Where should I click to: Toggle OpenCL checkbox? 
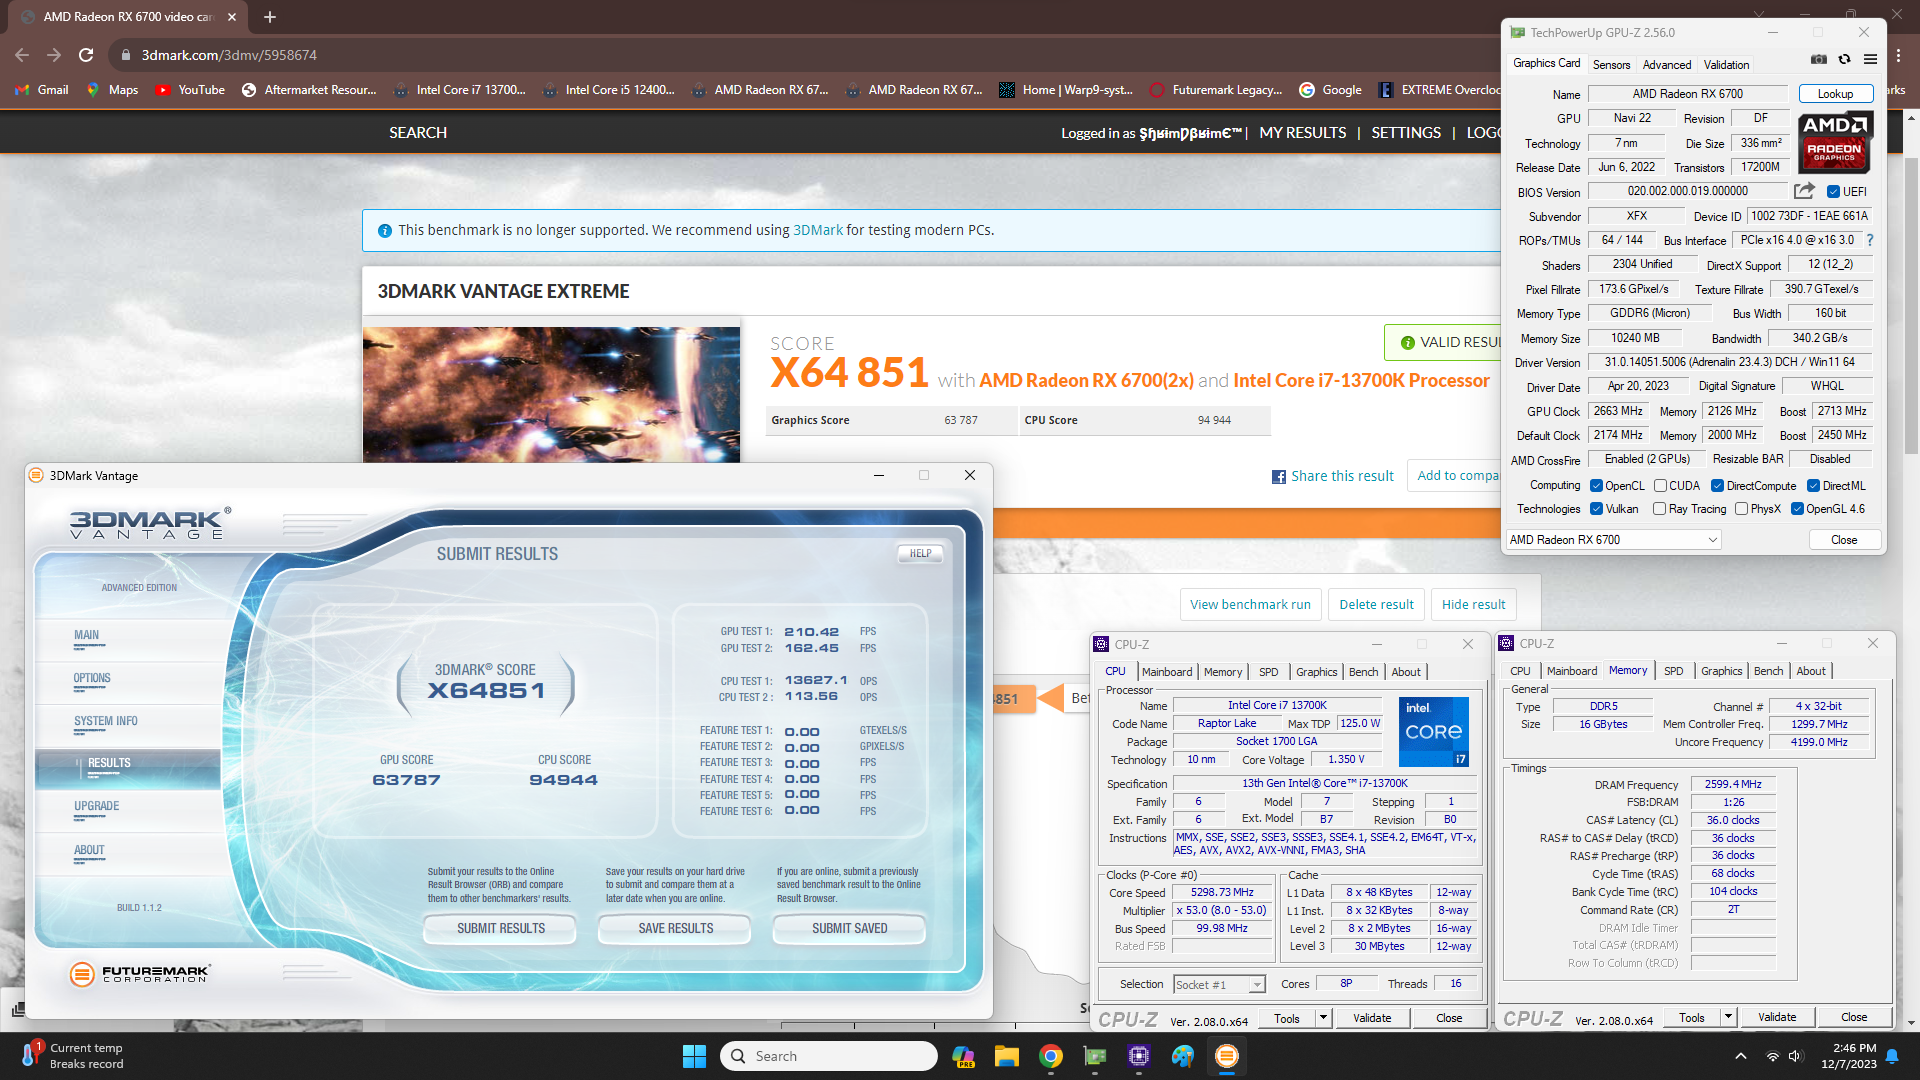tap(1596, 486)
